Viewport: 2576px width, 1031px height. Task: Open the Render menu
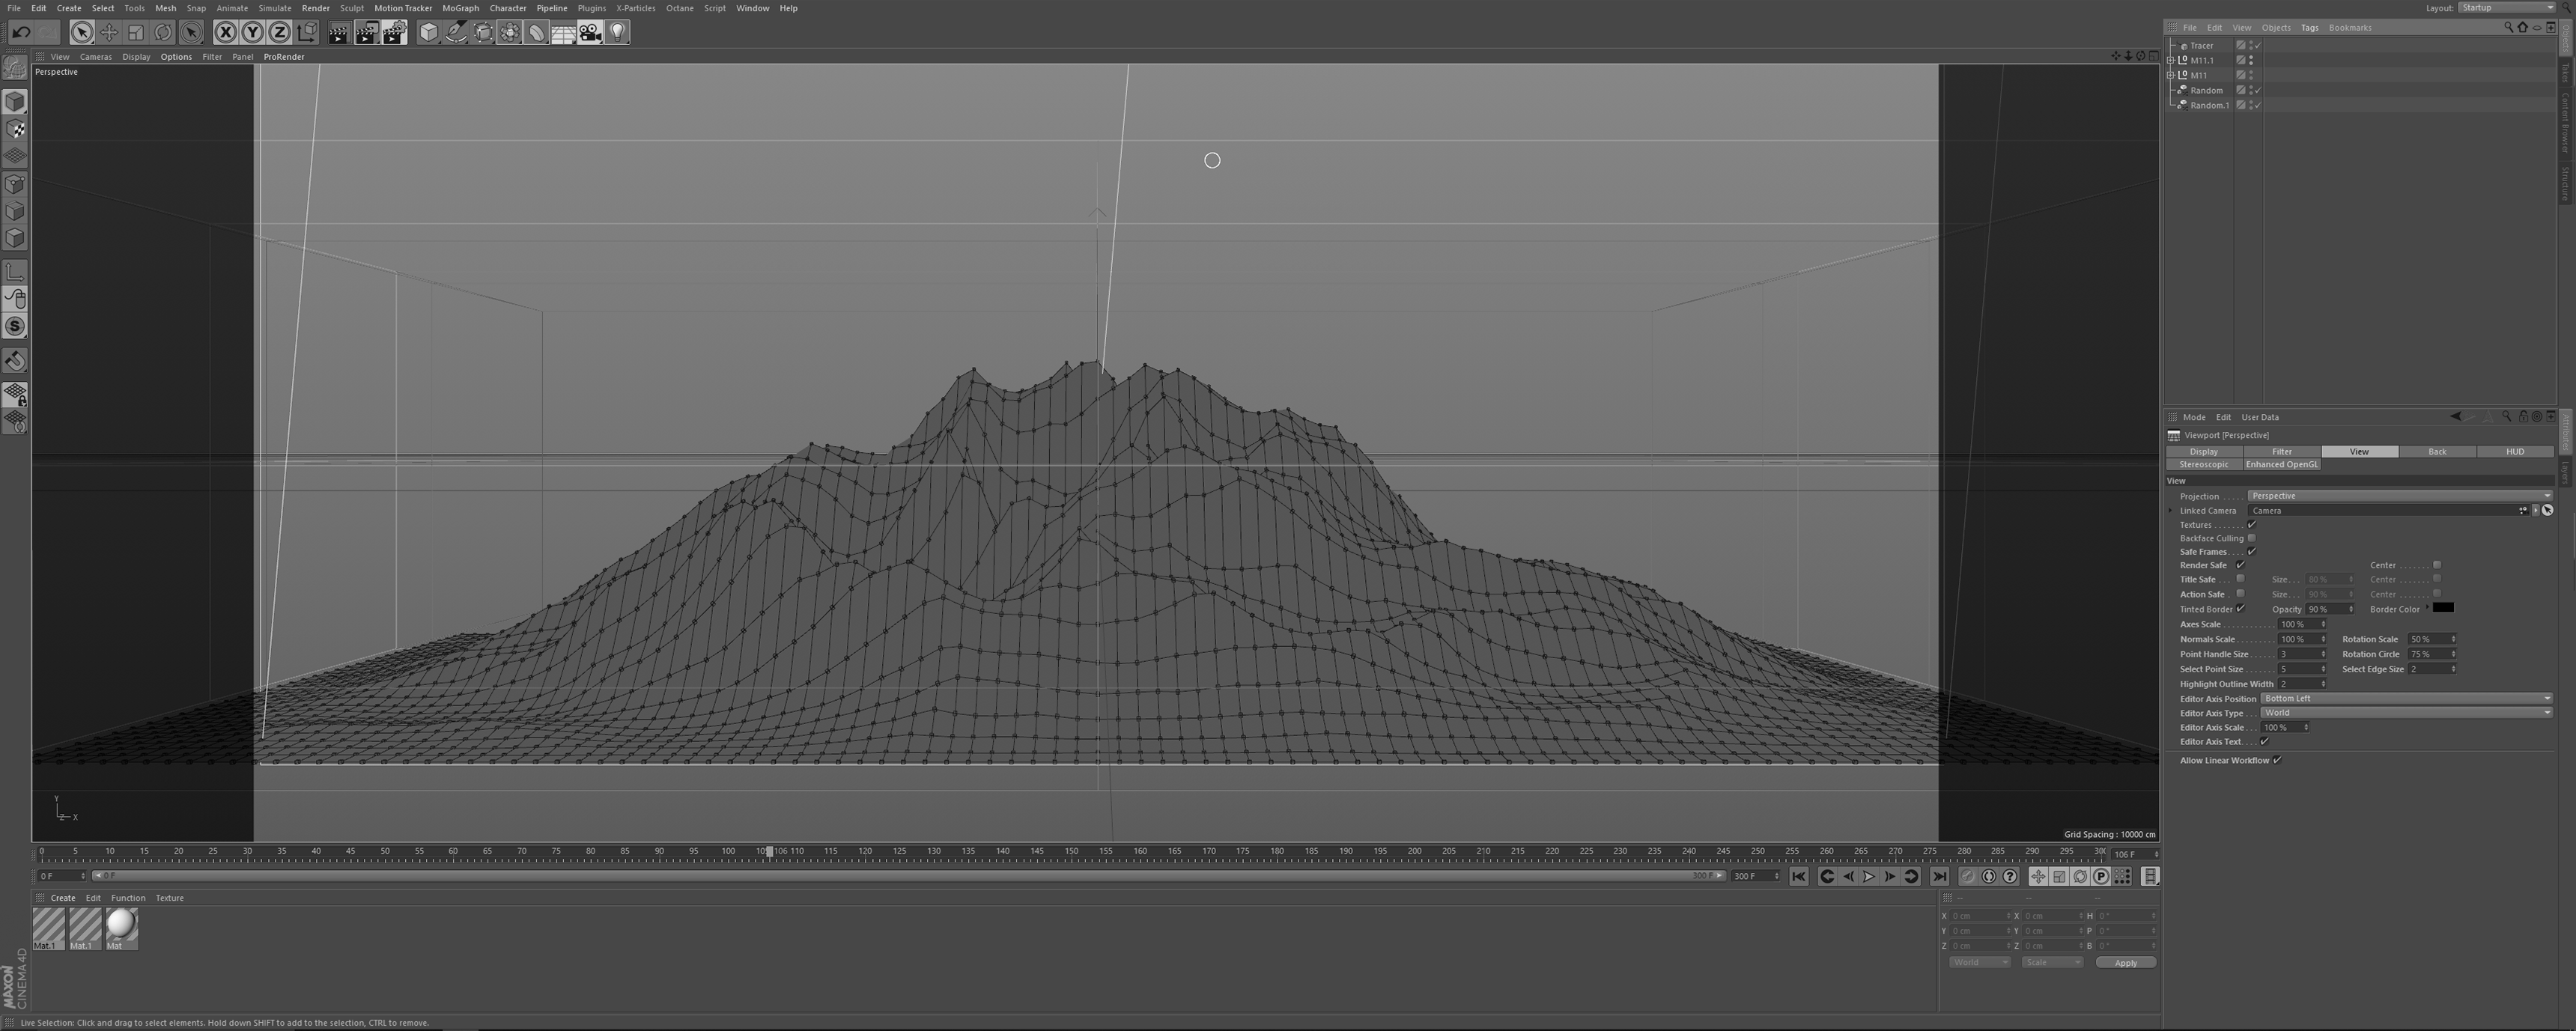tap(316, 8)
